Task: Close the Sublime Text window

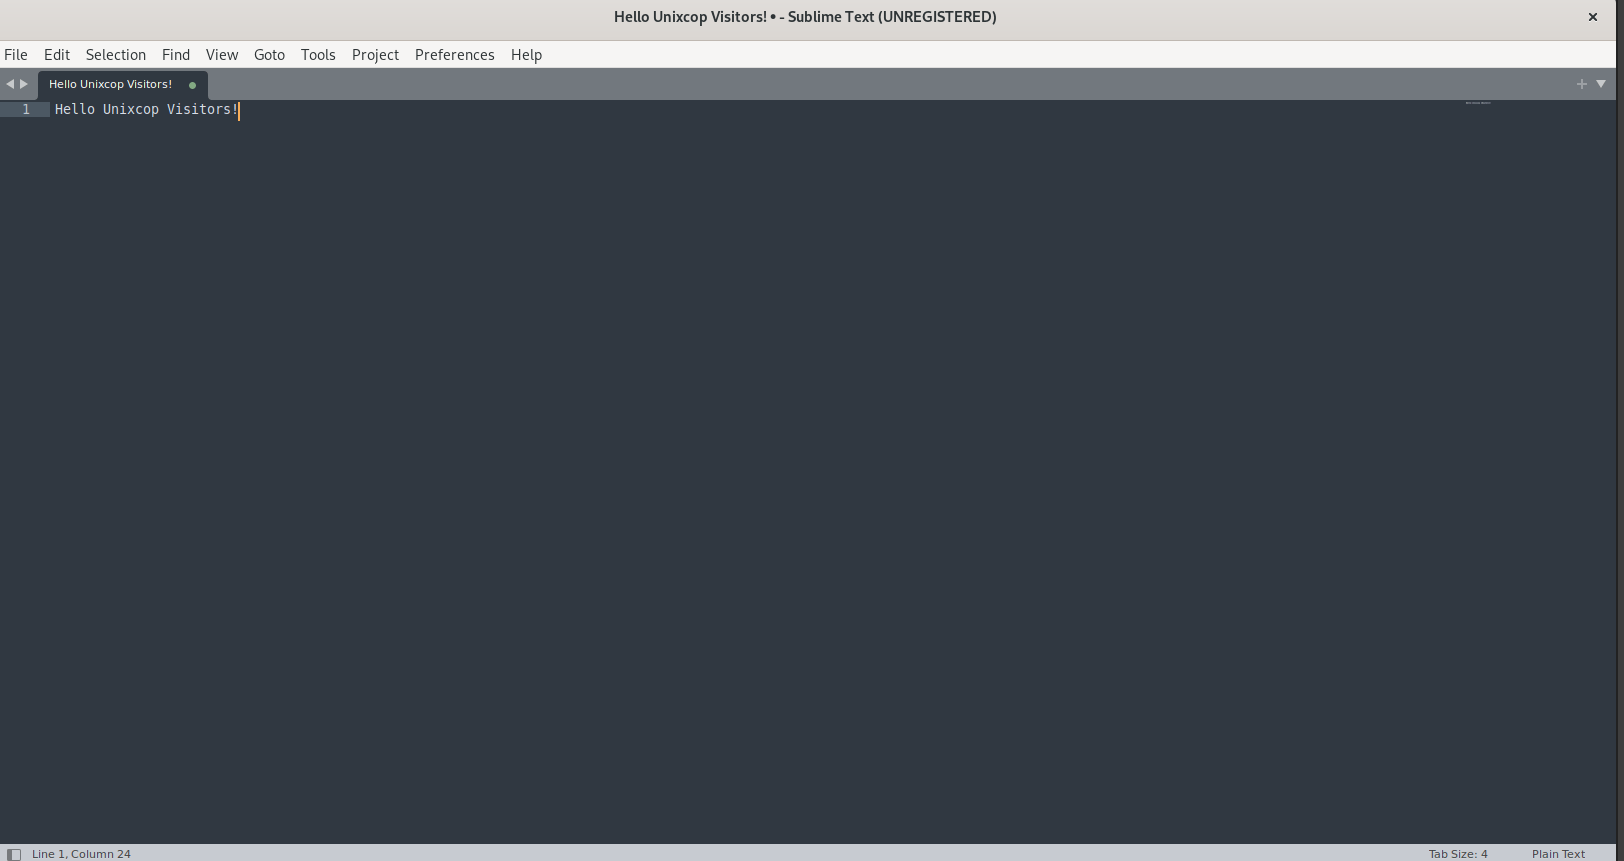Action: point(1593,17)
